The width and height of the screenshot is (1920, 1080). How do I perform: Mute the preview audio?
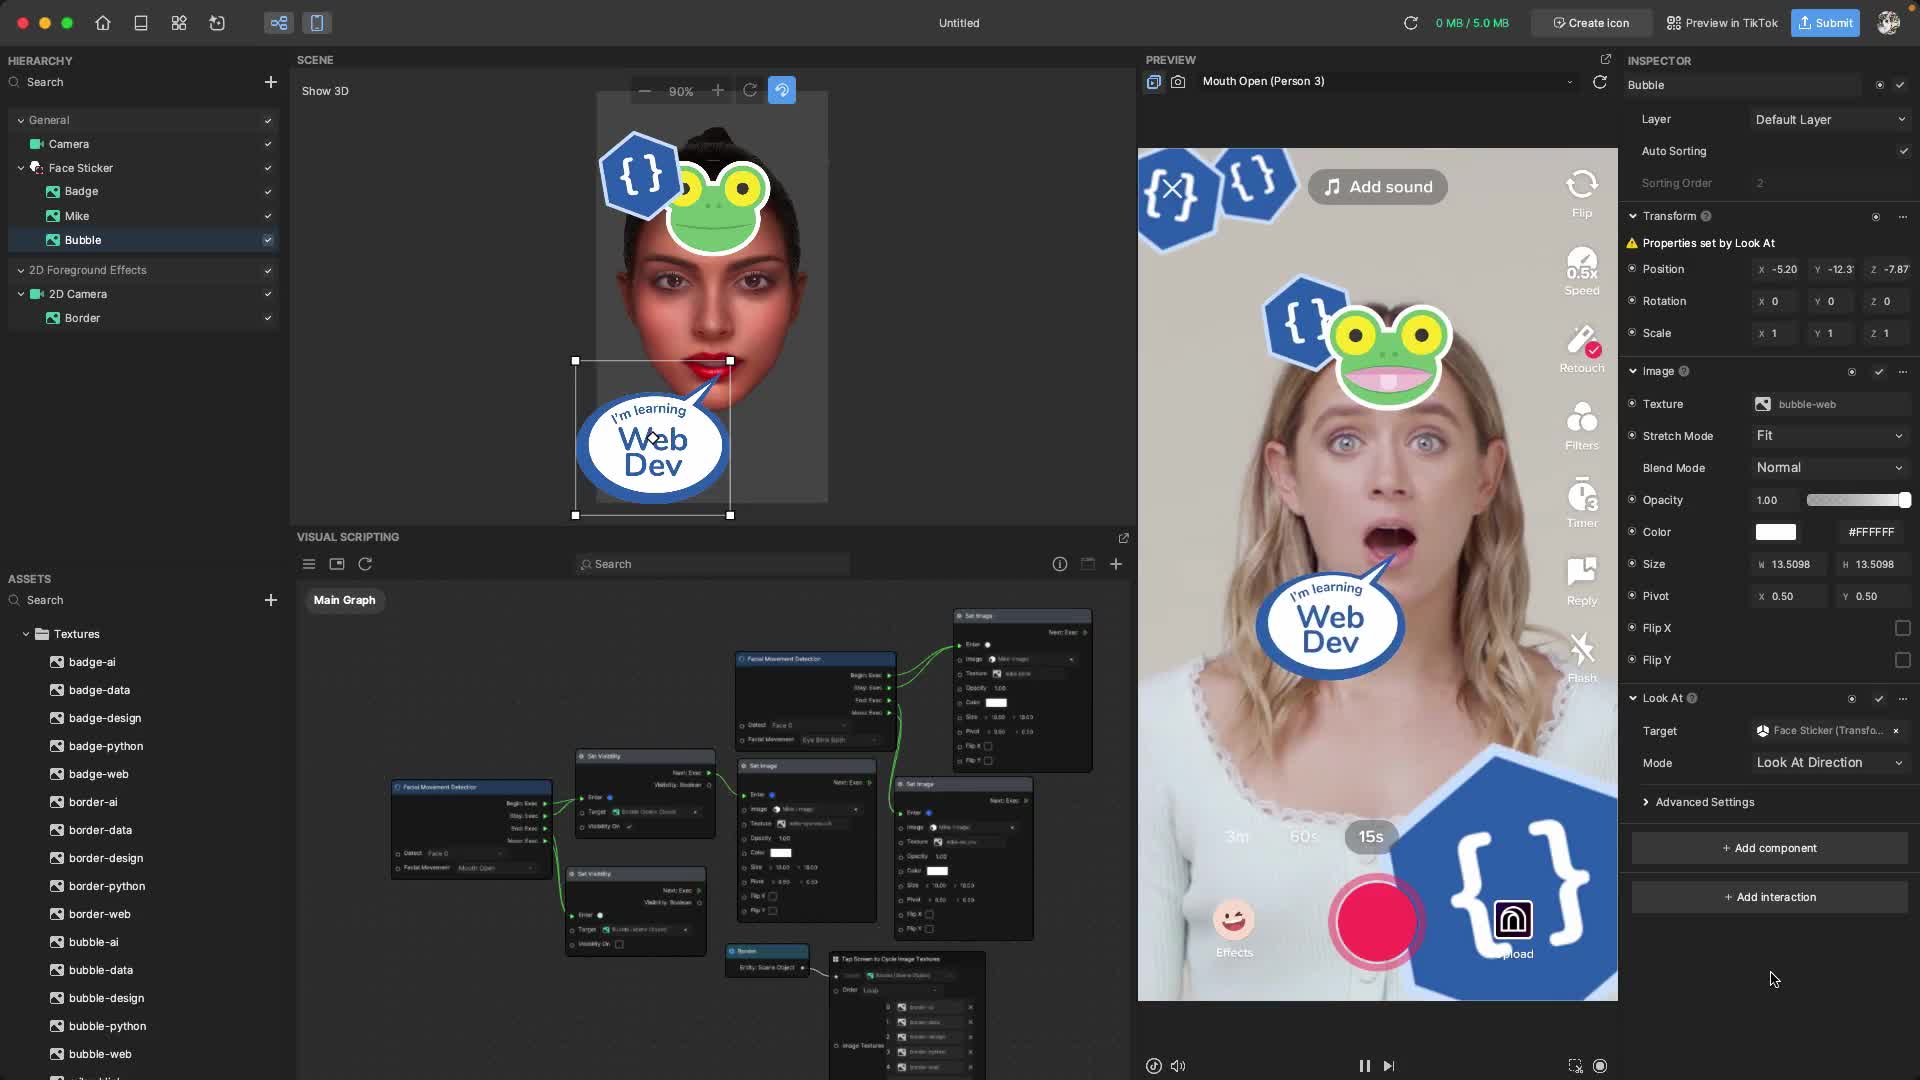(x=1179, y=1065)
